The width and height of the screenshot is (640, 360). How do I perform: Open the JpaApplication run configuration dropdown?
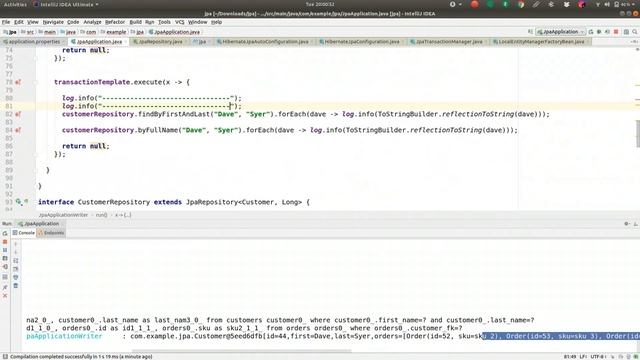click(x=561, y=32)
